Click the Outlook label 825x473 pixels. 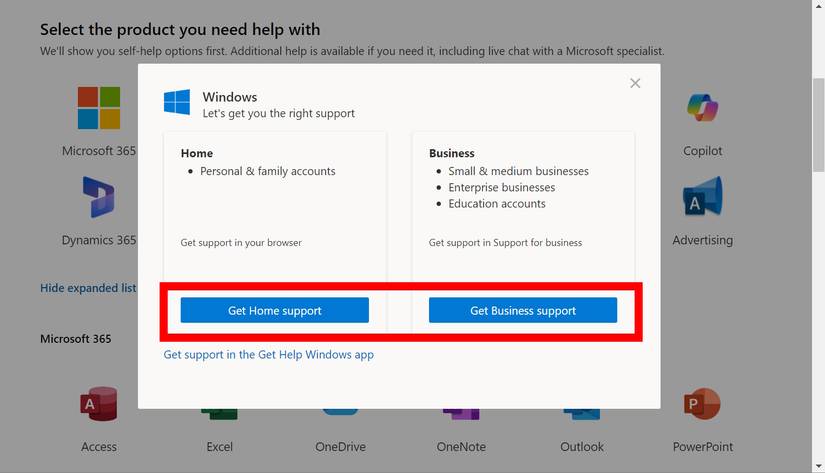pyautogui.click(x=582, y=447)
